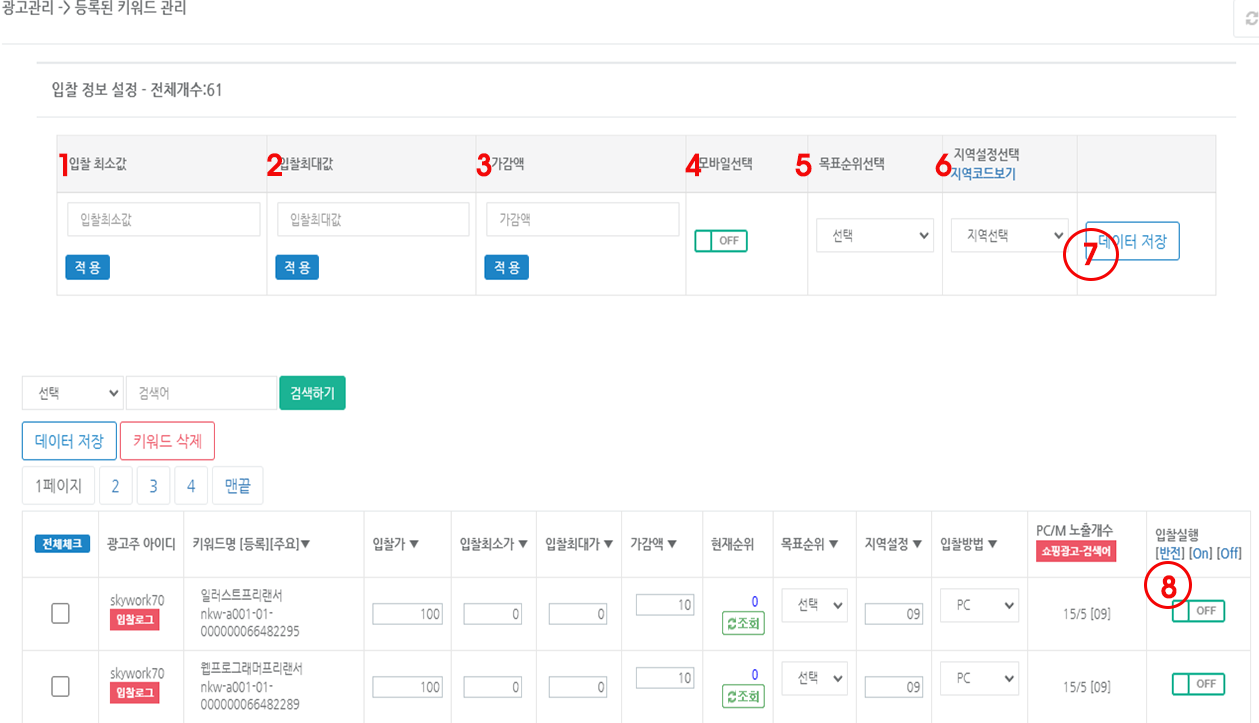Turn on the 모바일선택 OFF toggle
The image size is (1259, 723).
point(719,240)
